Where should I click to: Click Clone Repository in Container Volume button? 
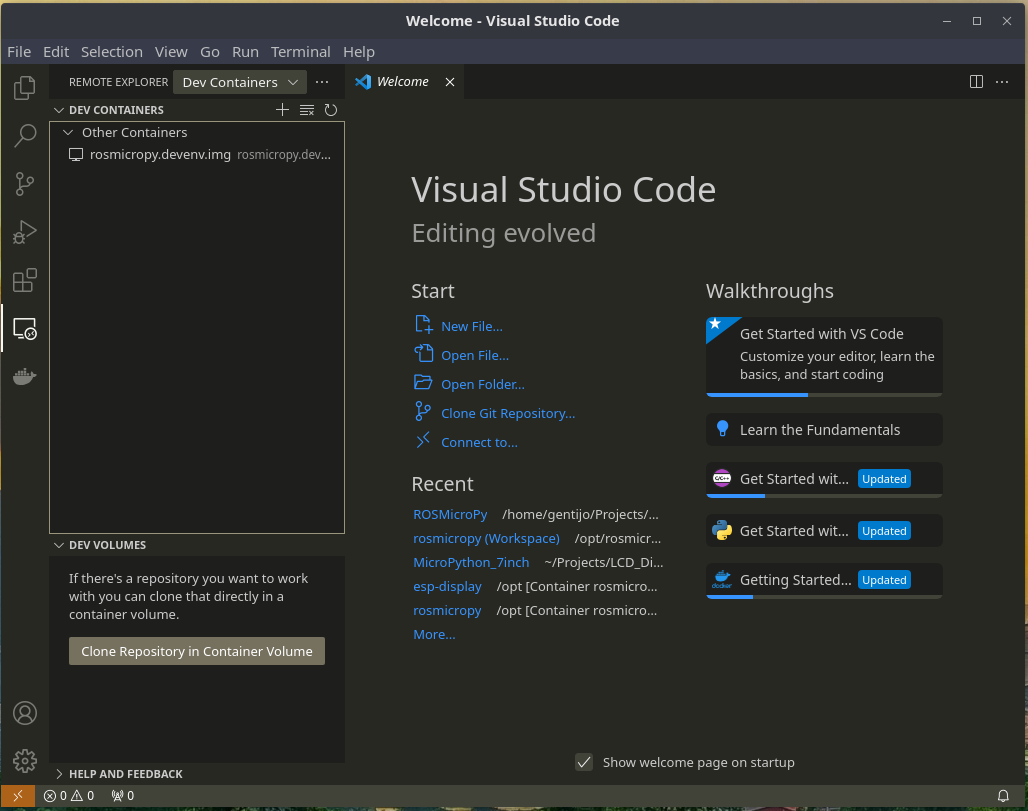(197, 651)
